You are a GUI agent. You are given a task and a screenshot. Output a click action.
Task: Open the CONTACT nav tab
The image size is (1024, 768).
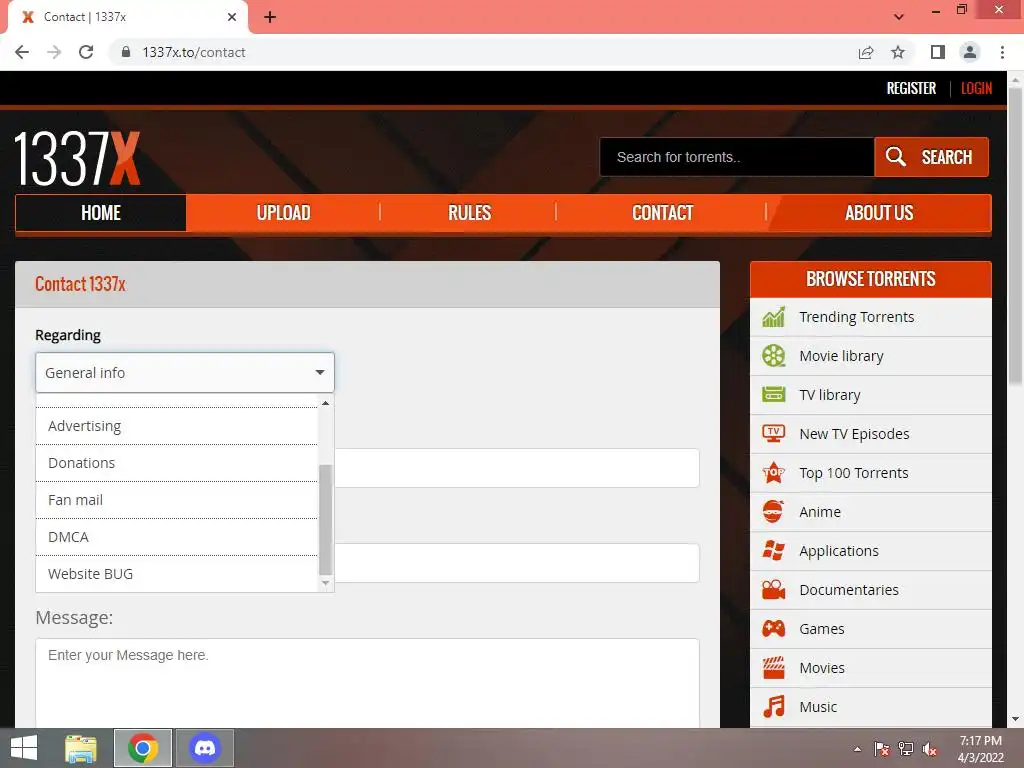(x=662, y=213)
